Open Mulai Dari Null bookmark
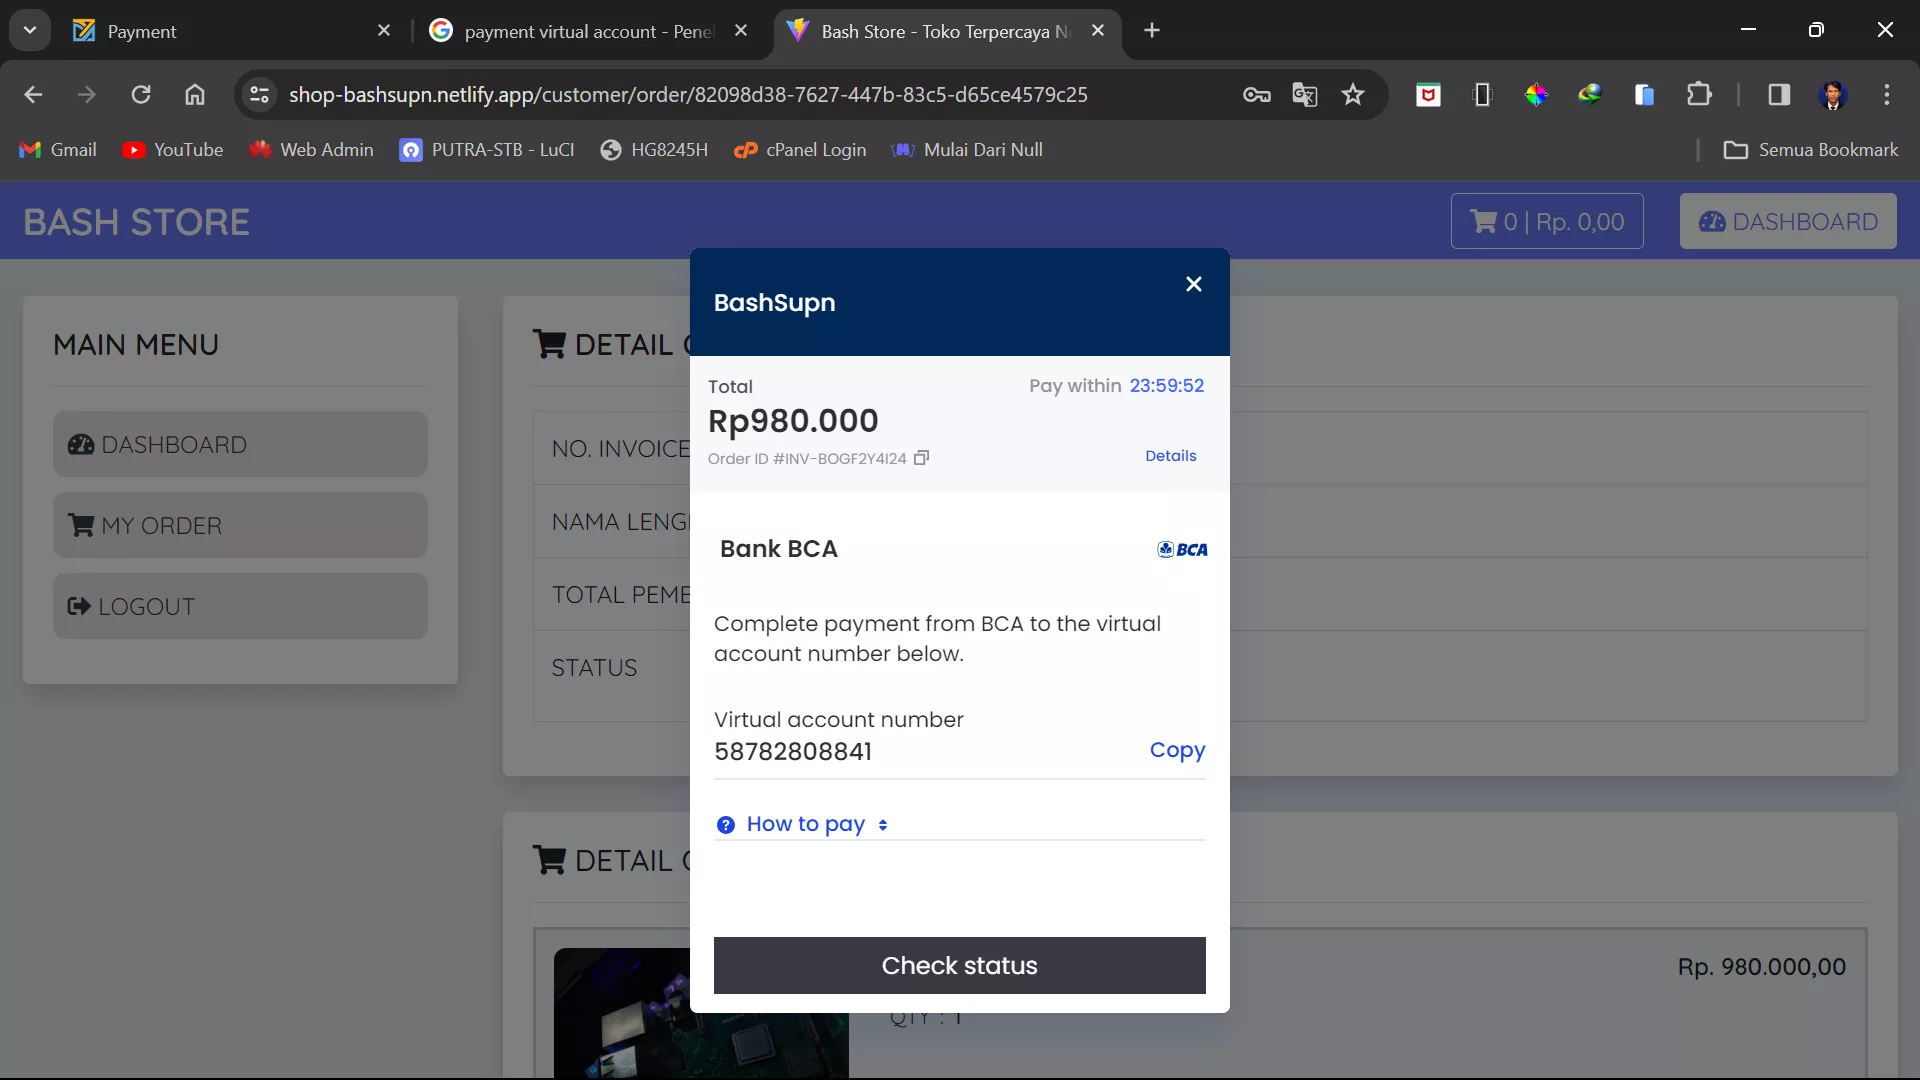1920x1080 pixels. click(967, 150)
